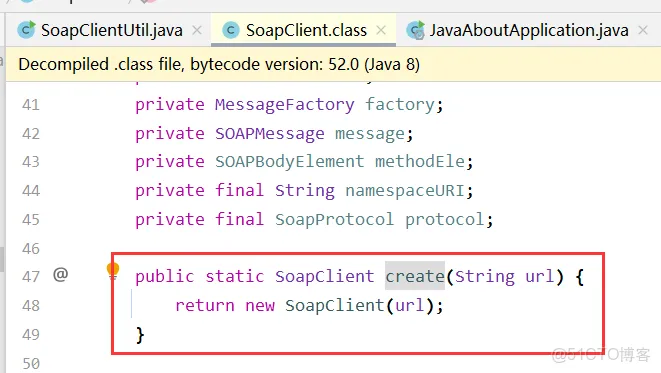Click the highlighted create method name
Screen dimensions: 661x373
tap(415, 276)
